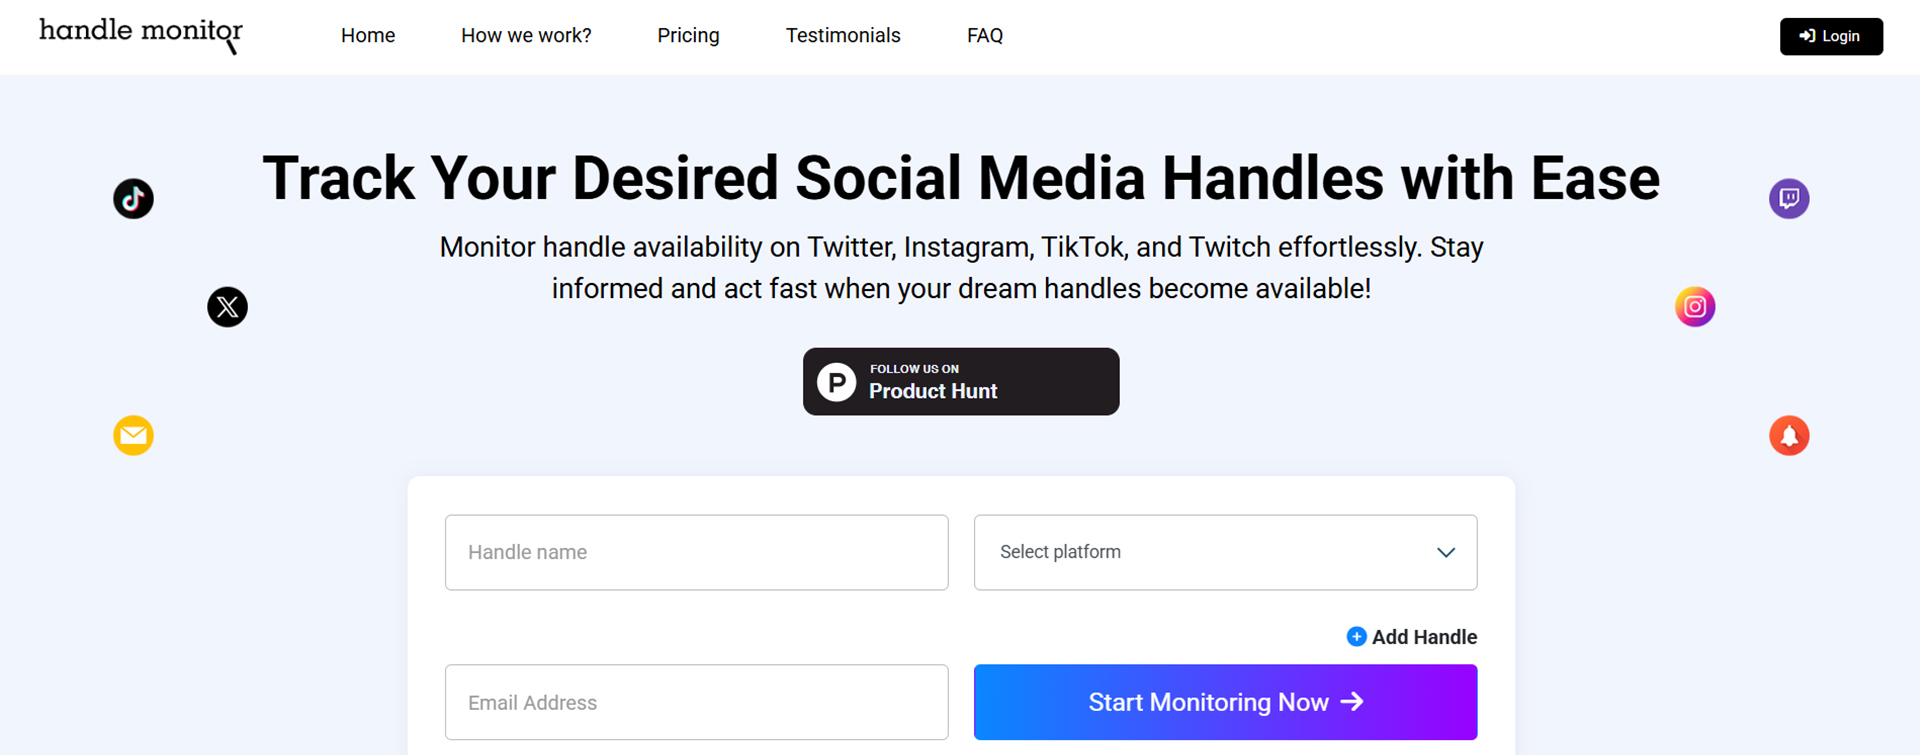Focus the Handle name input field
The height and width of the screenshot is (755, 1920).
[696, 552]
